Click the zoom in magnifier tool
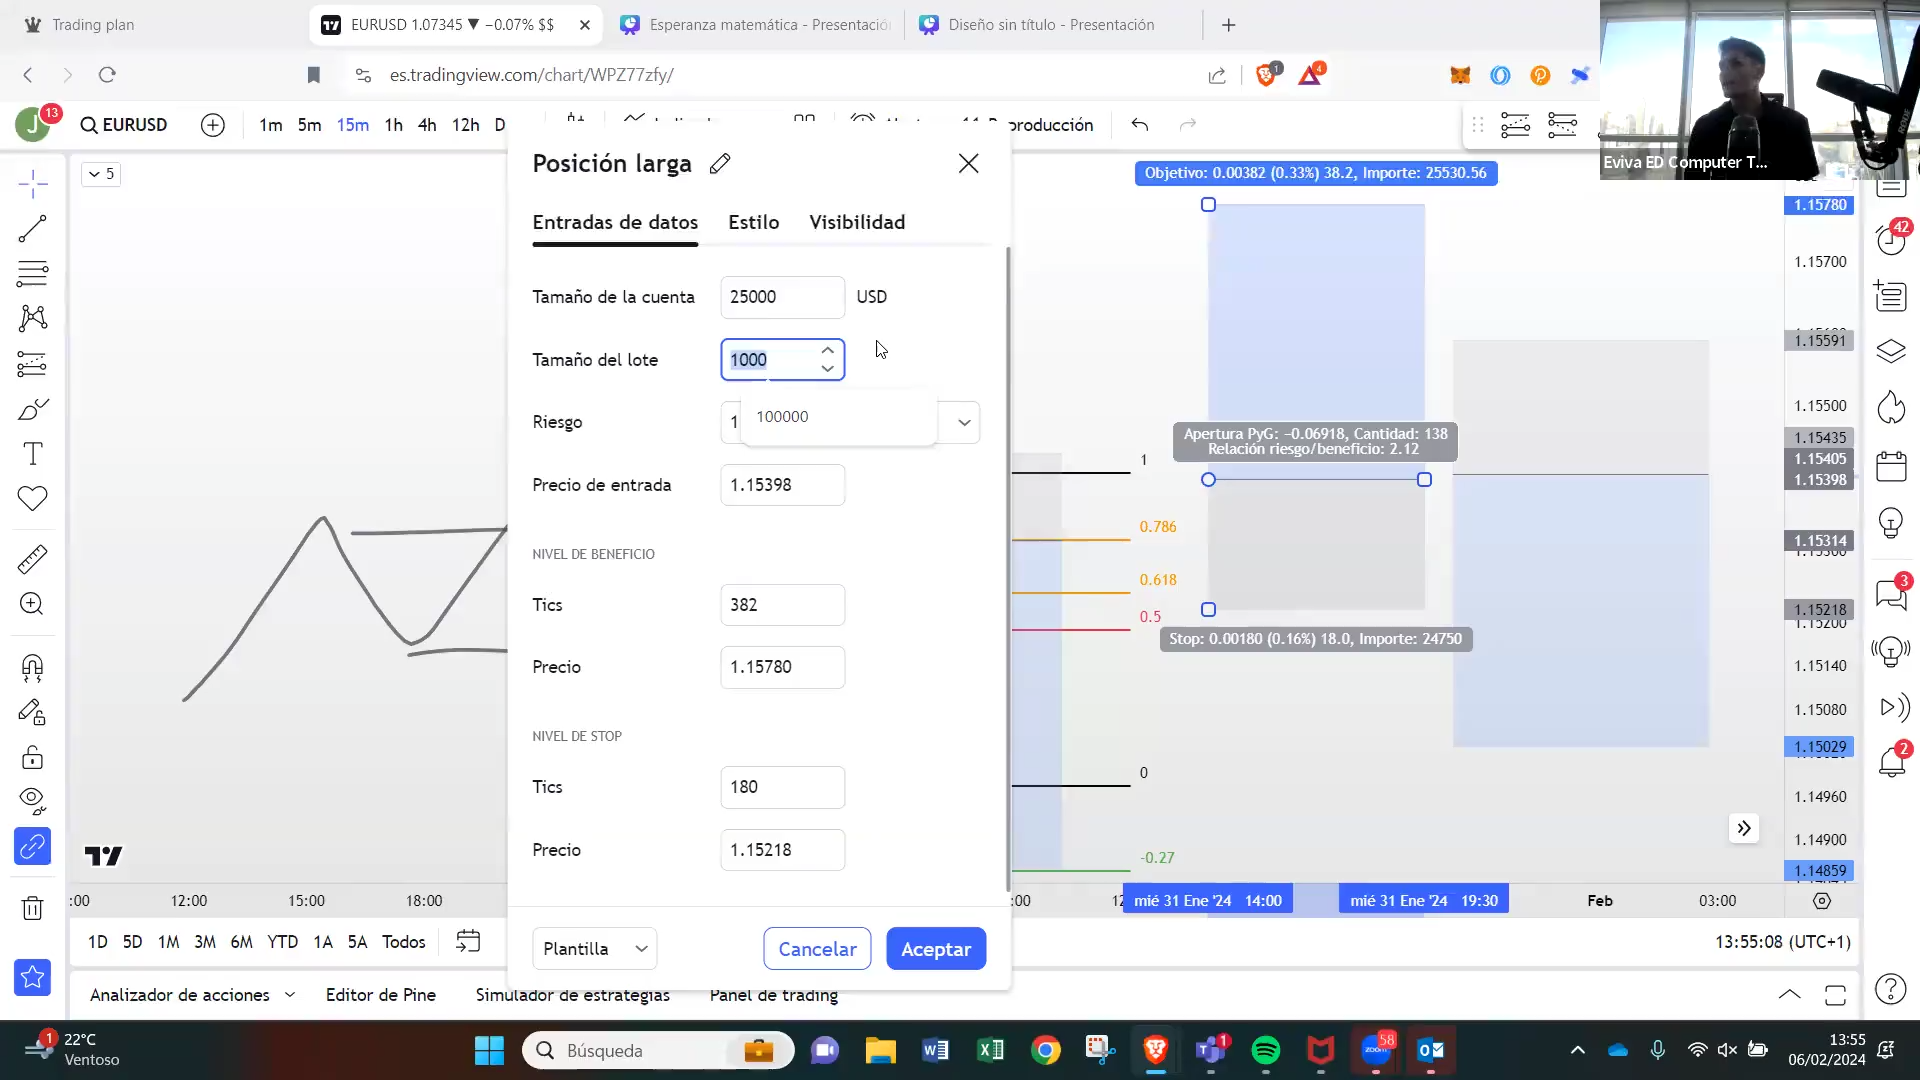Image resolution: width=1920 pixels, height=1080 pixels. pyautogui.click(x=32, y=604)
